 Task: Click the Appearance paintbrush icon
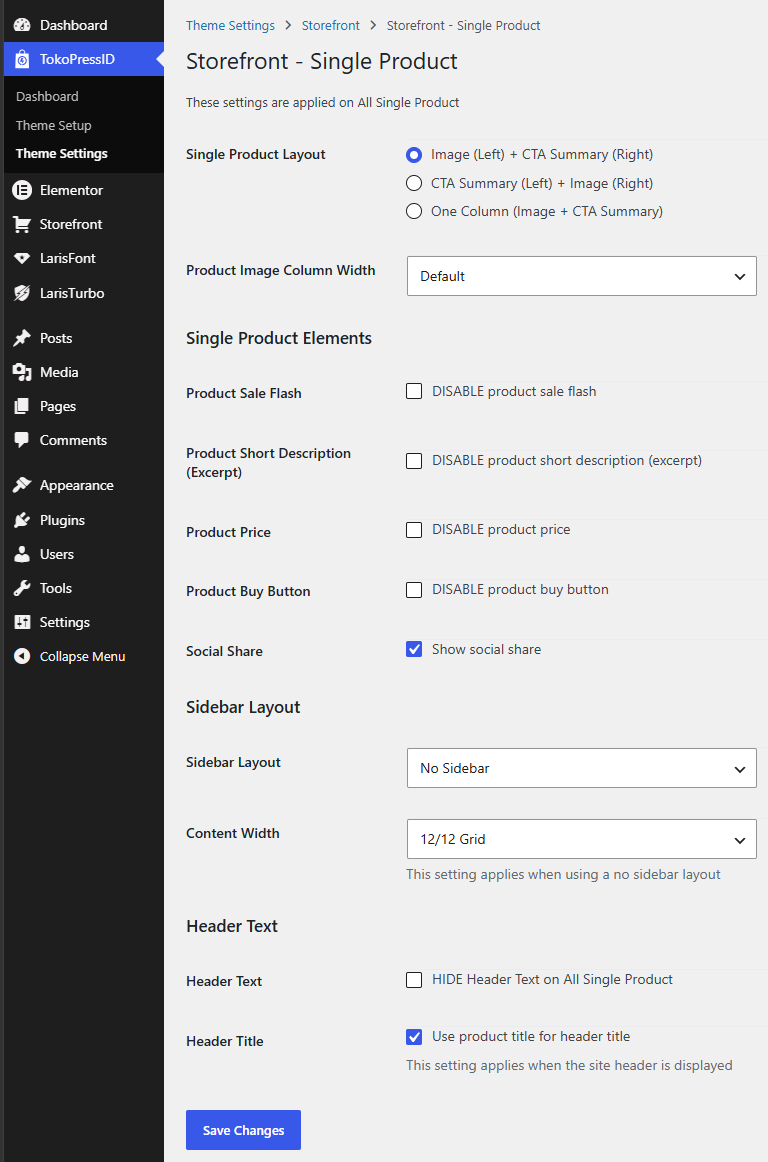(x=22, y=485)
